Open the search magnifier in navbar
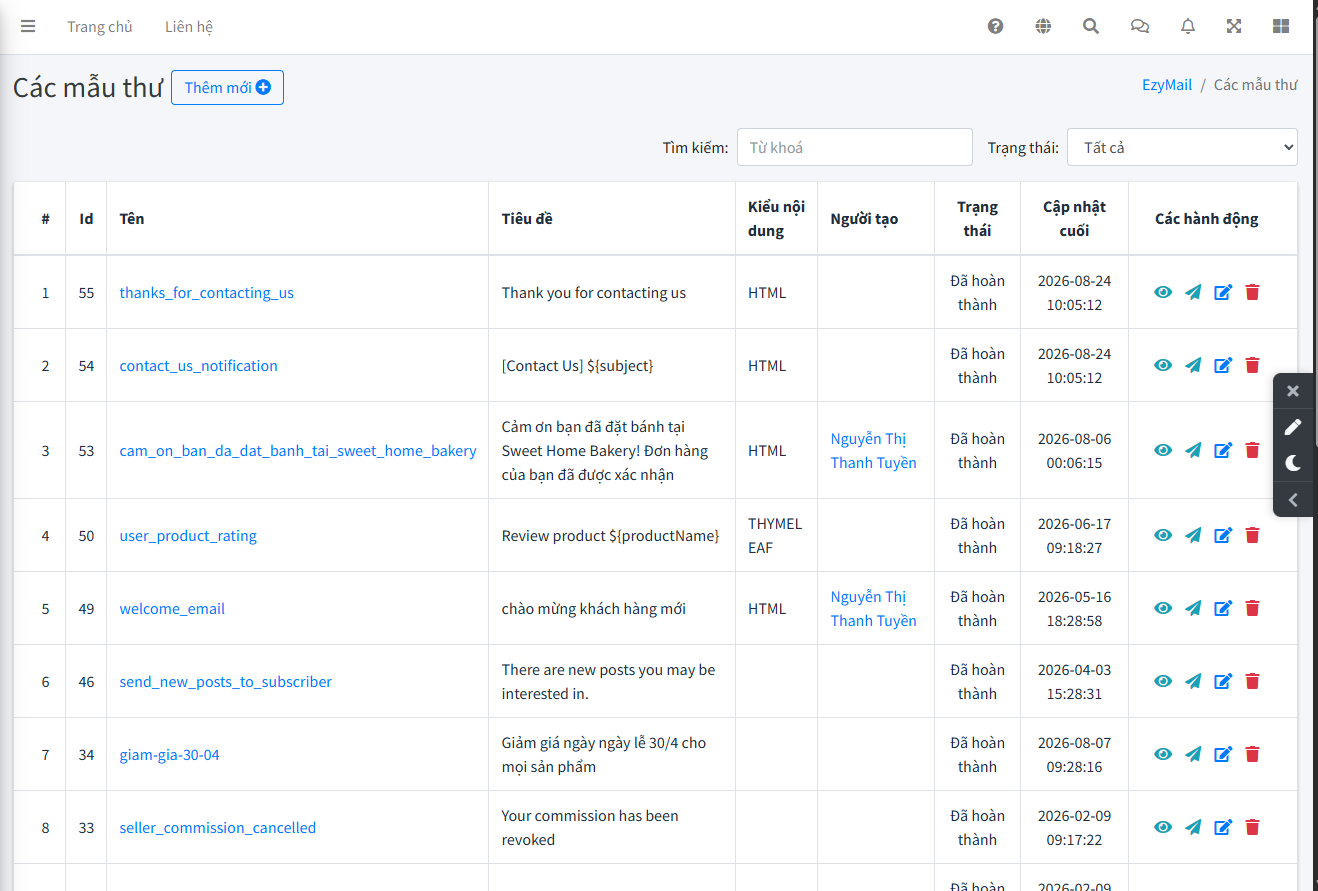The image size is (1318, 891). click(x=1091, y=27)
